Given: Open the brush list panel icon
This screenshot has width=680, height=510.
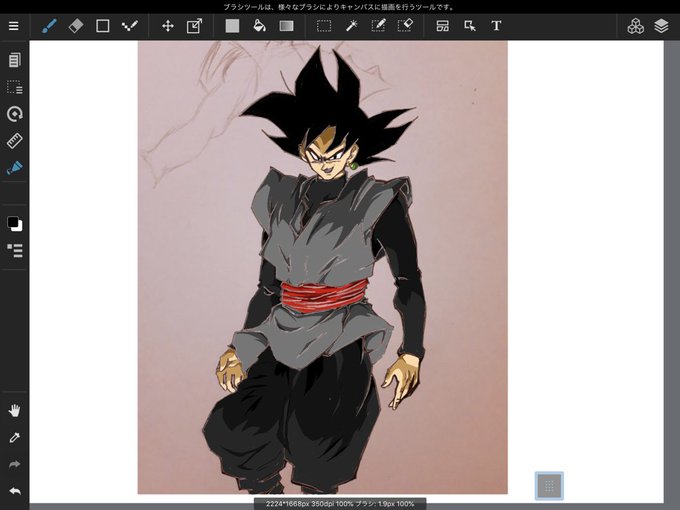Looking at the screenshot, I should click(x=15, y=250).
